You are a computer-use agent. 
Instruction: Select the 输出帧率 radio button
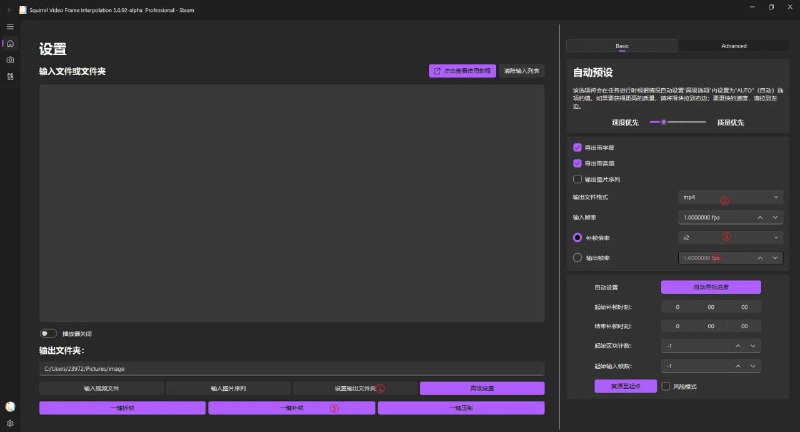pos(577,257)
